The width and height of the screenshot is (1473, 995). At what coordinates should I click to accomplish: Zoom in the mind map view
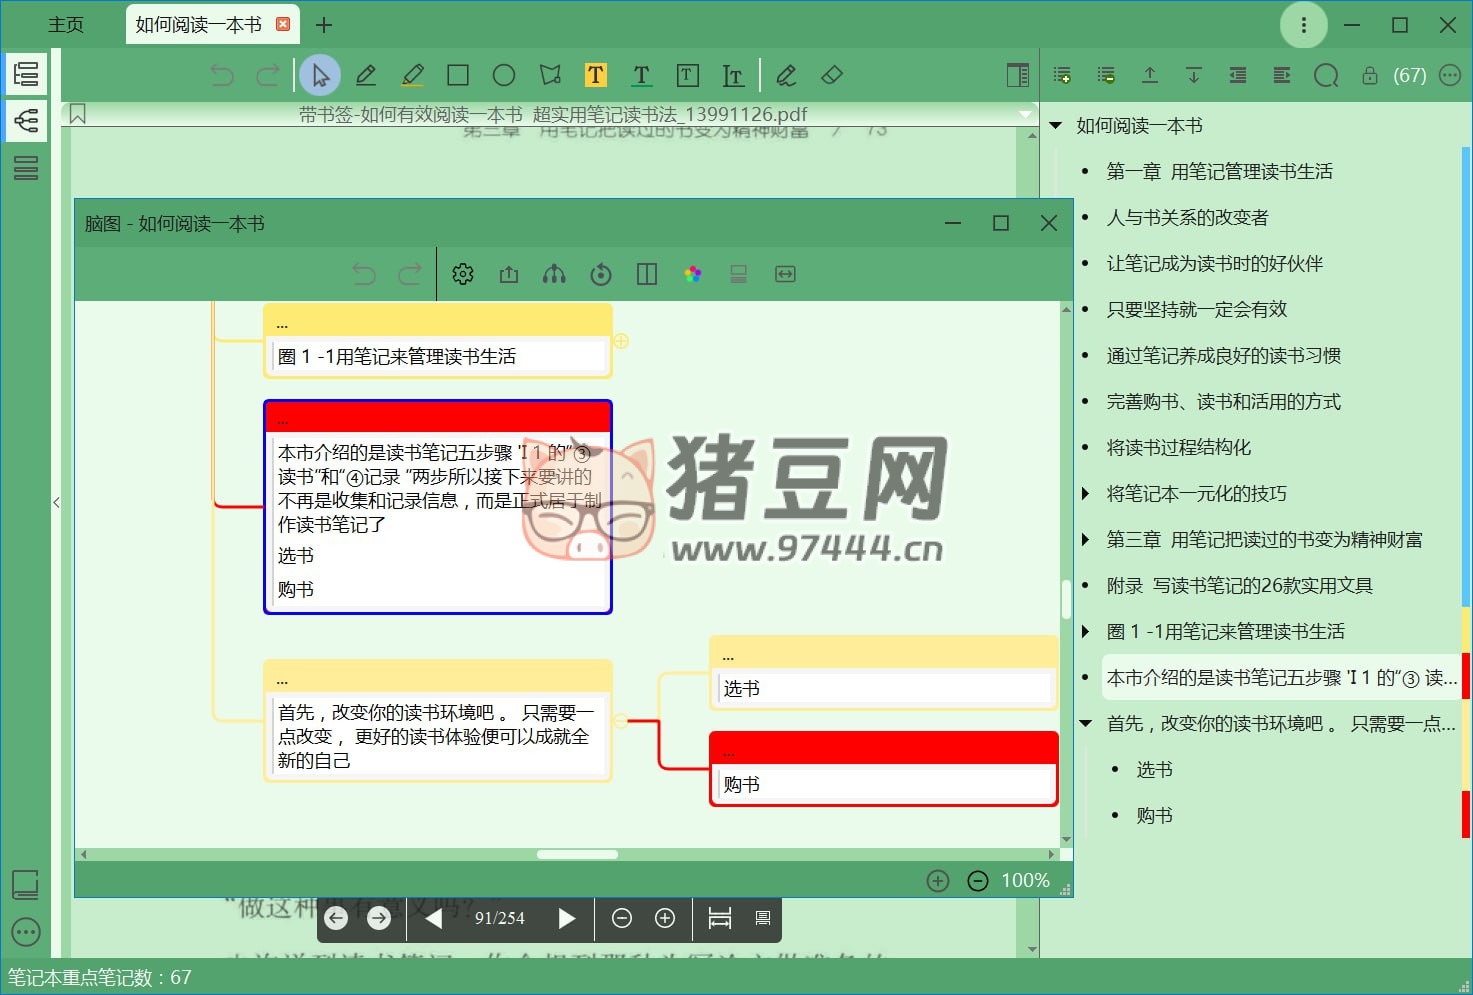[938, 880]
